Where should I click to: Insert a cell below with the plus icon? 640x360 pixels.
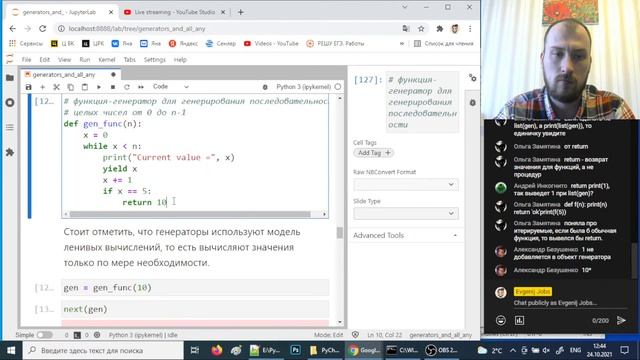point(42,87)
